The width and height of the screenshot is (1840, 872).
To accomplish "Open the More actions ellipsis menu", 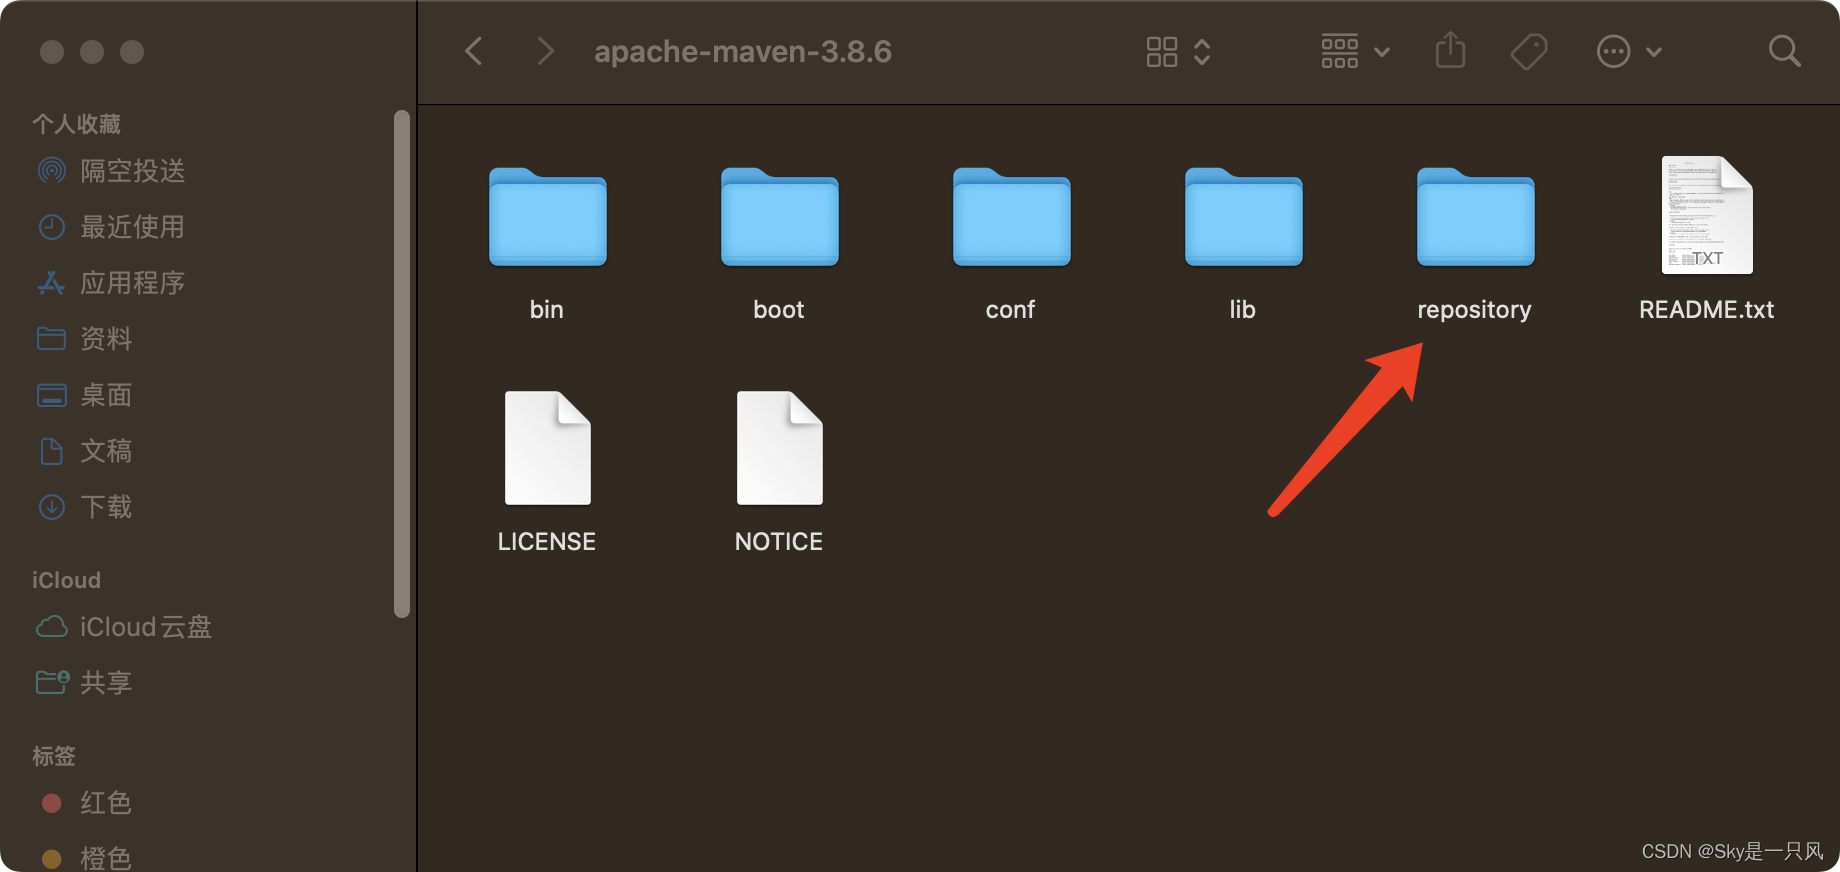I will click(x=1613, y=52).
